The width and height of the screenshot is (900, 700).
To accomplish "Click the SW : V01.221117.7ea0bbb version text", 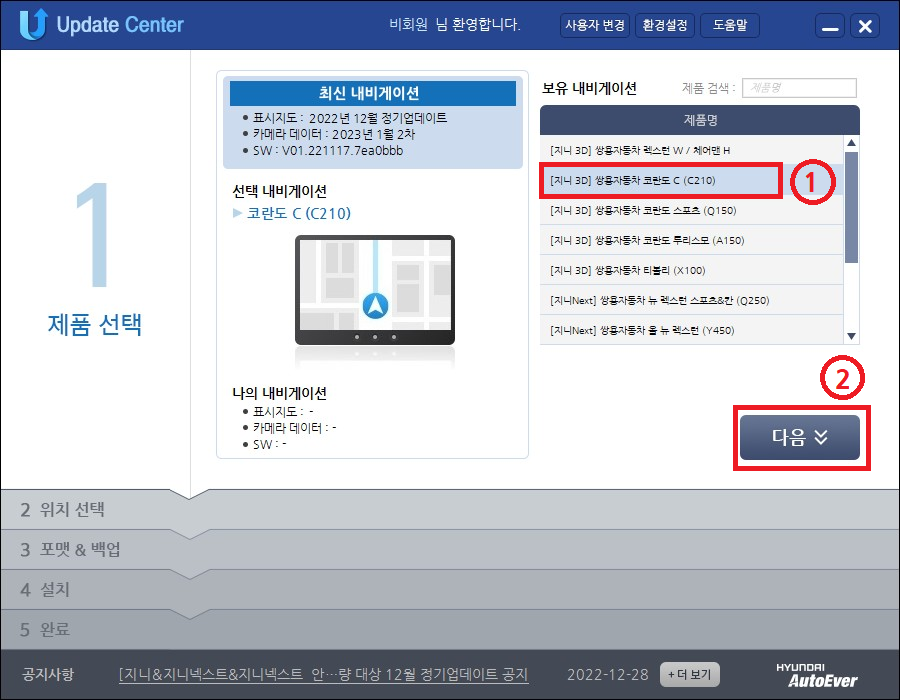I will 328,151.
